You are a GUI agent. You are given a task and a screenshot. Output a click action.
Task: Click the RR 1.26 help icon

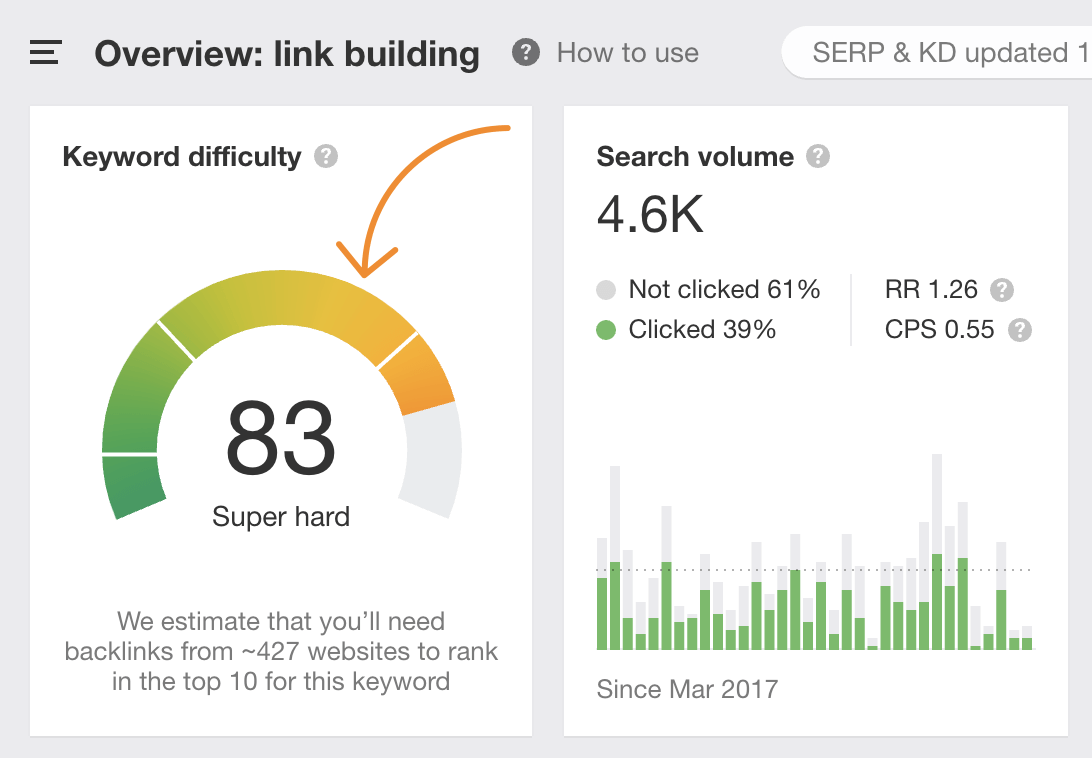[1001, 290]
